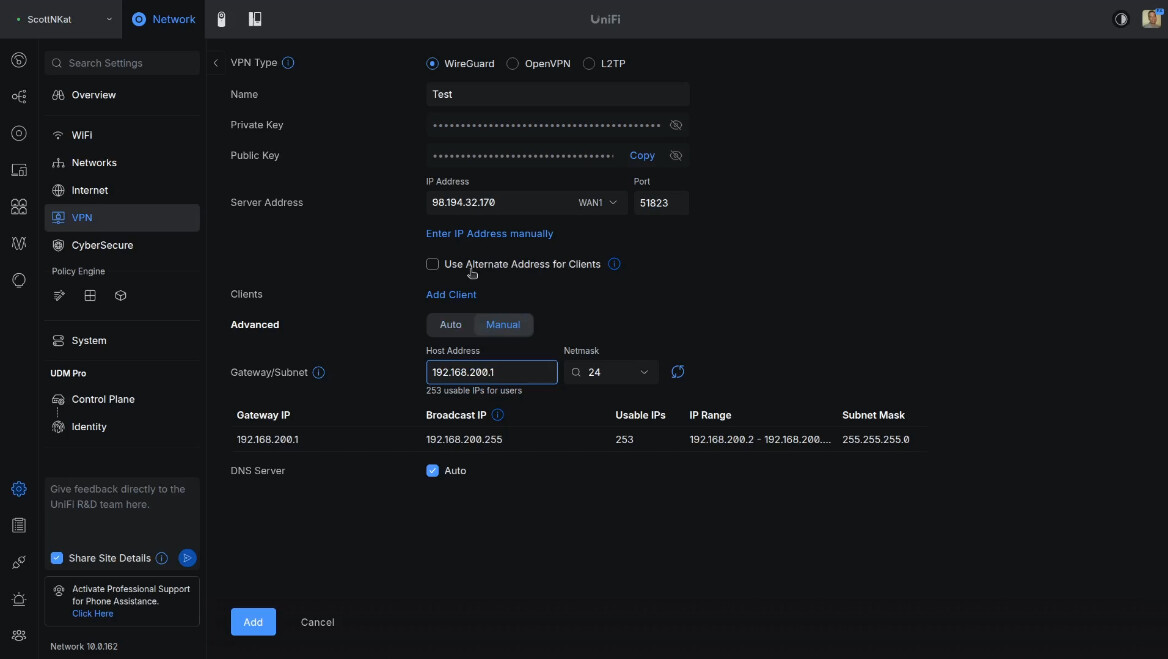Click the VPN Type info icon
The width and height of the screenshot is (1168, 659).
coord(288,63)
